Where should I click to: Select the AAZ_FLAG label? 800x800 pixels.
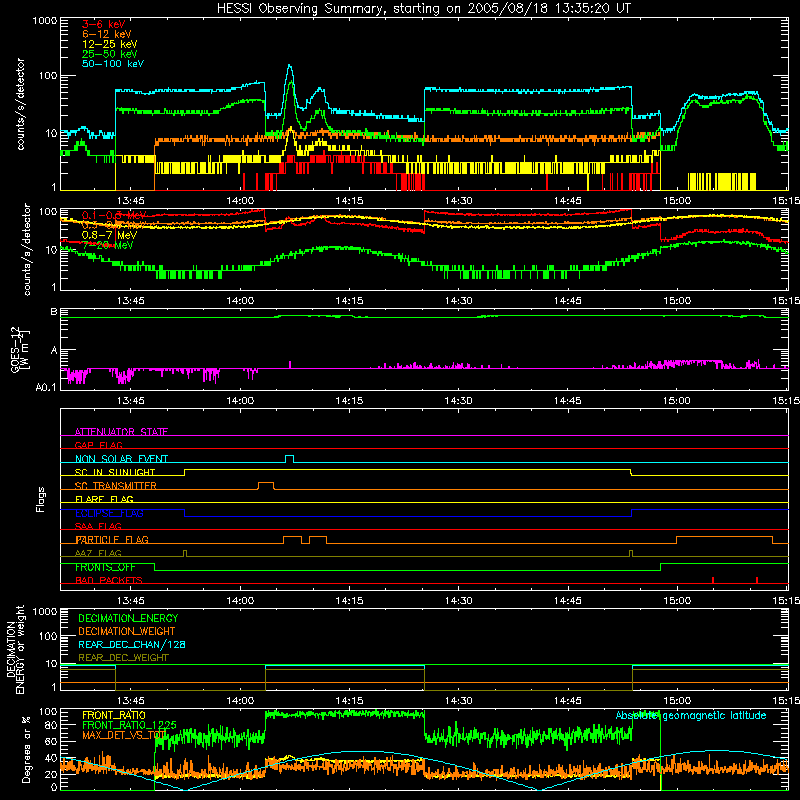(x=98, y=553)
